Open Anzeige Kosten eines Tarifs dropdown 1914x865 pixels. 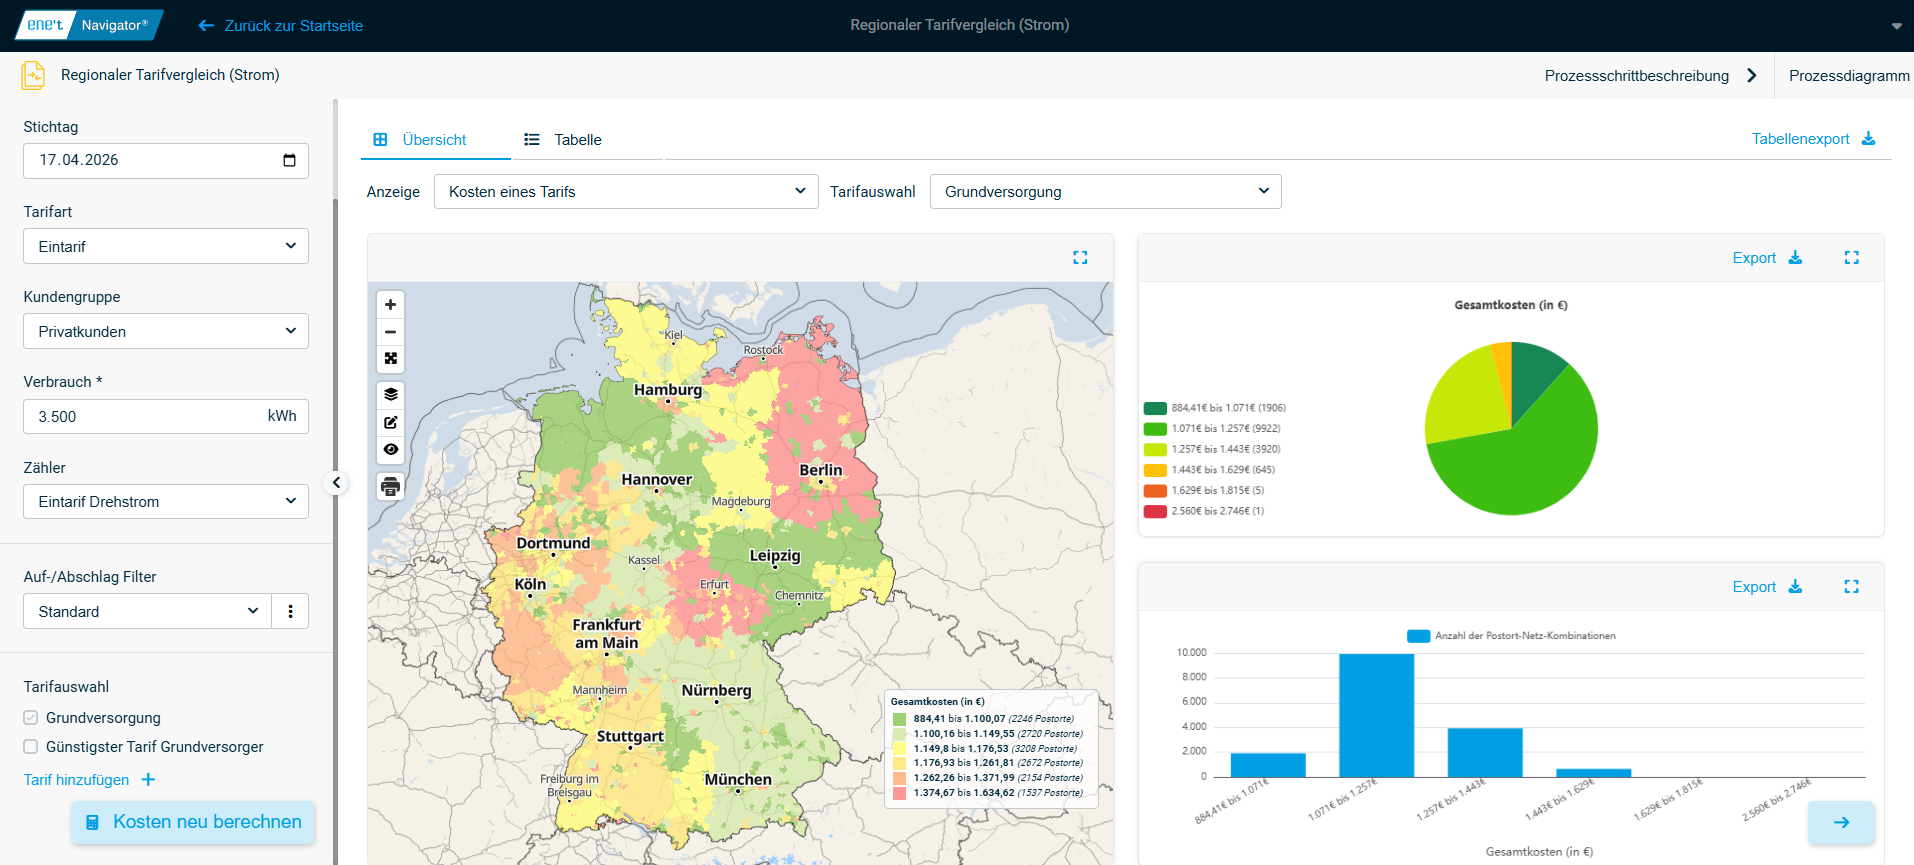626,192
